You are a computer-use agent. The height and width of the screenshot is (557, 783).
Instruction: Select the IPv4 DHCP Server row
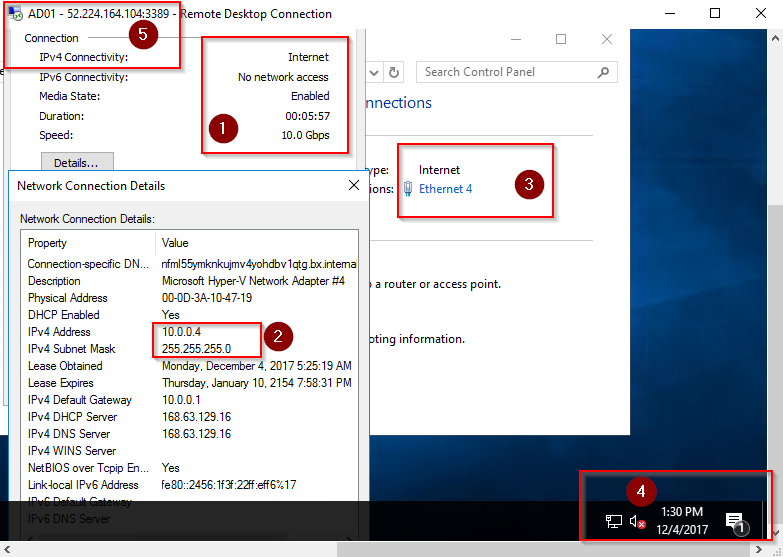[190, 417]
